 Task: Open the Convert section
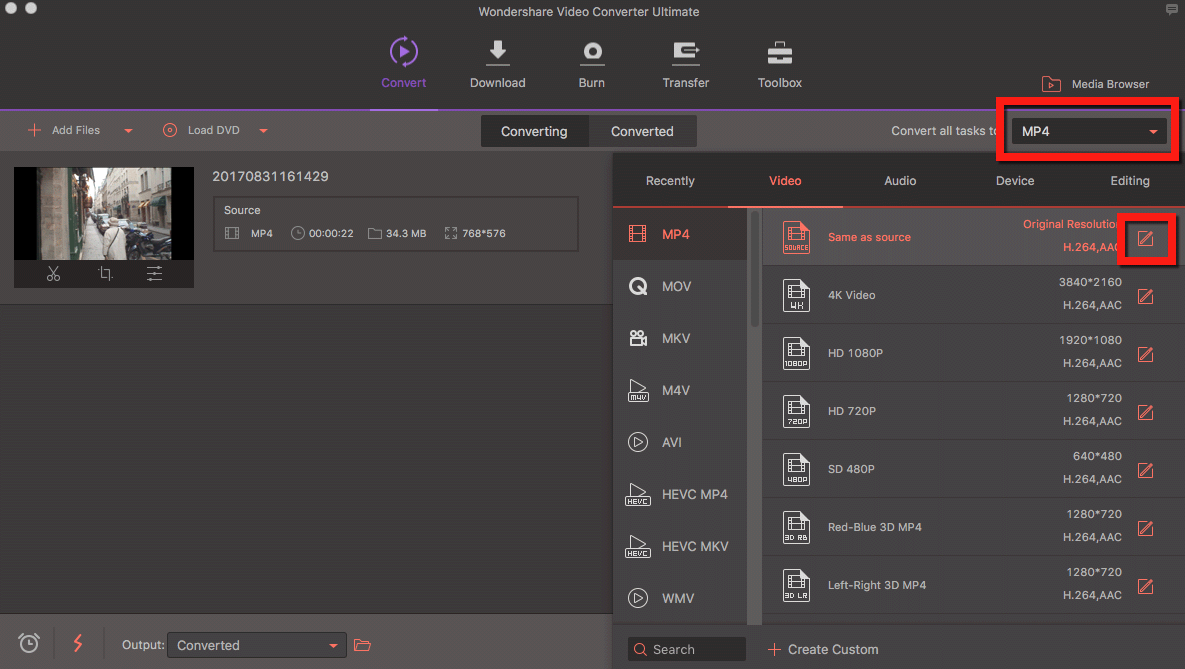pos(404,63)
